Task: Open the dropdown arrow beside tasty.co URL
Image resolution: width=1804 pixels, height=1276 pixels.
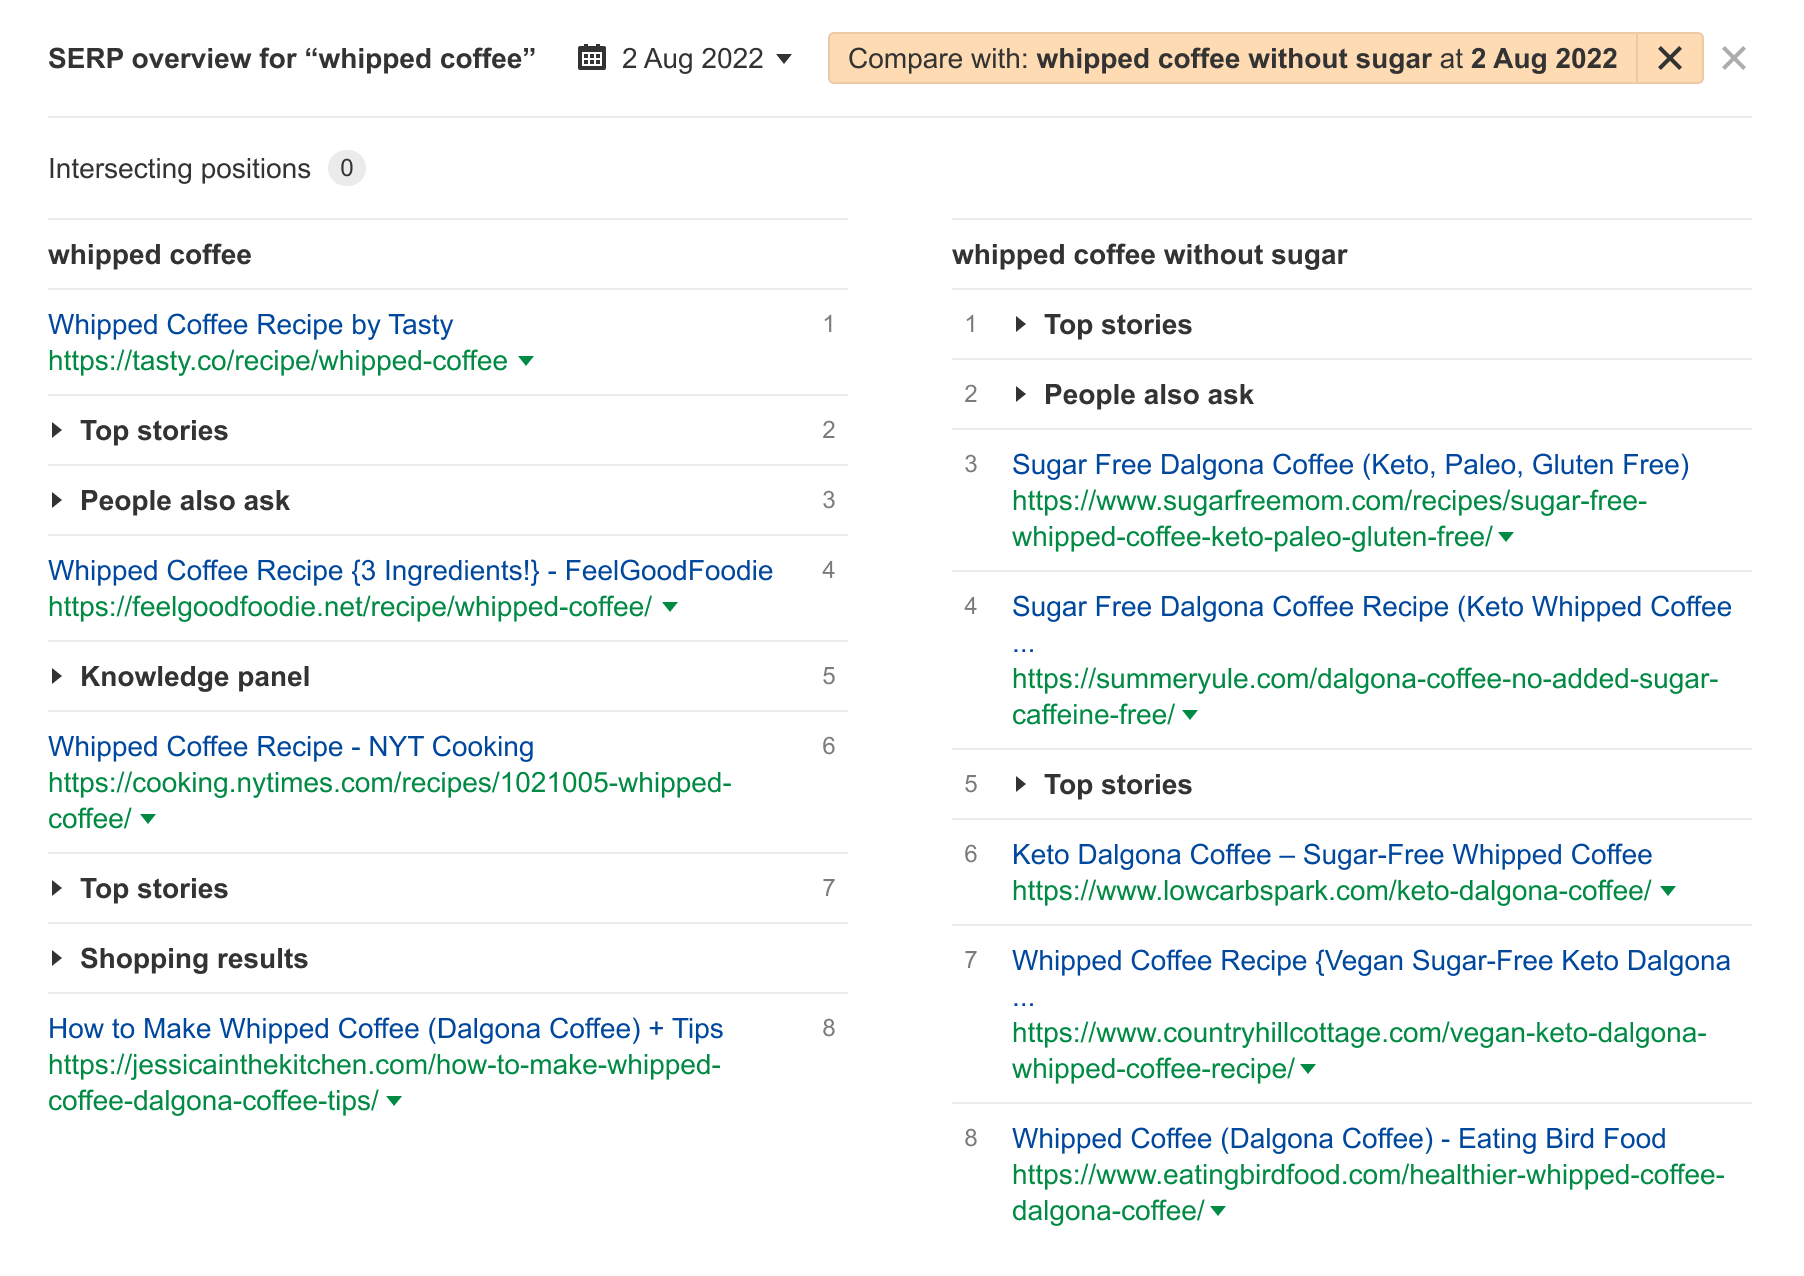Action: point(526,362)
